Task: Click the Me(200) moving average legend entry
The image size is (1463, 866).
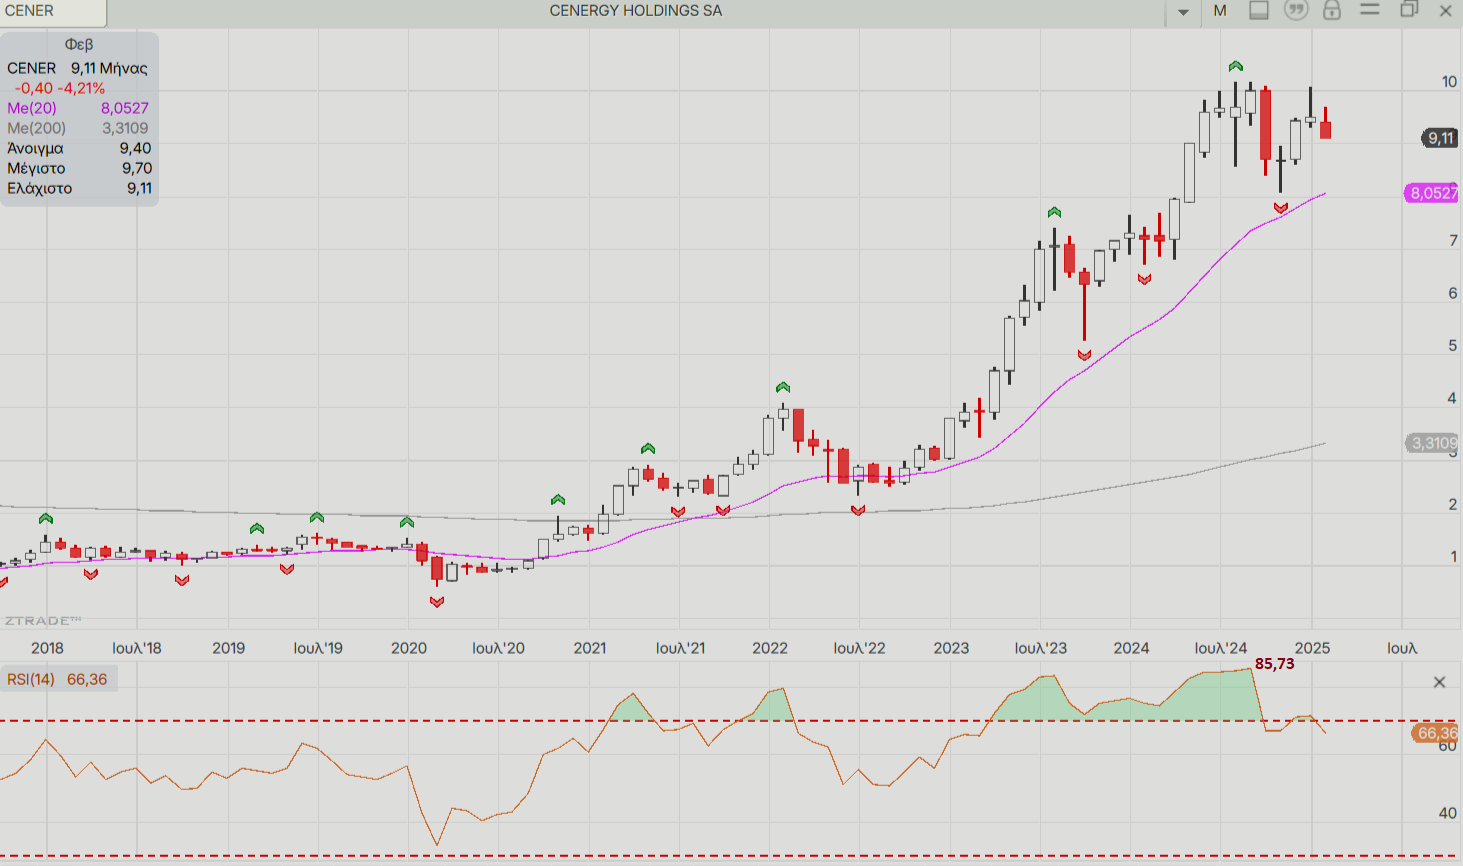Action: click(x=36, y=128)
